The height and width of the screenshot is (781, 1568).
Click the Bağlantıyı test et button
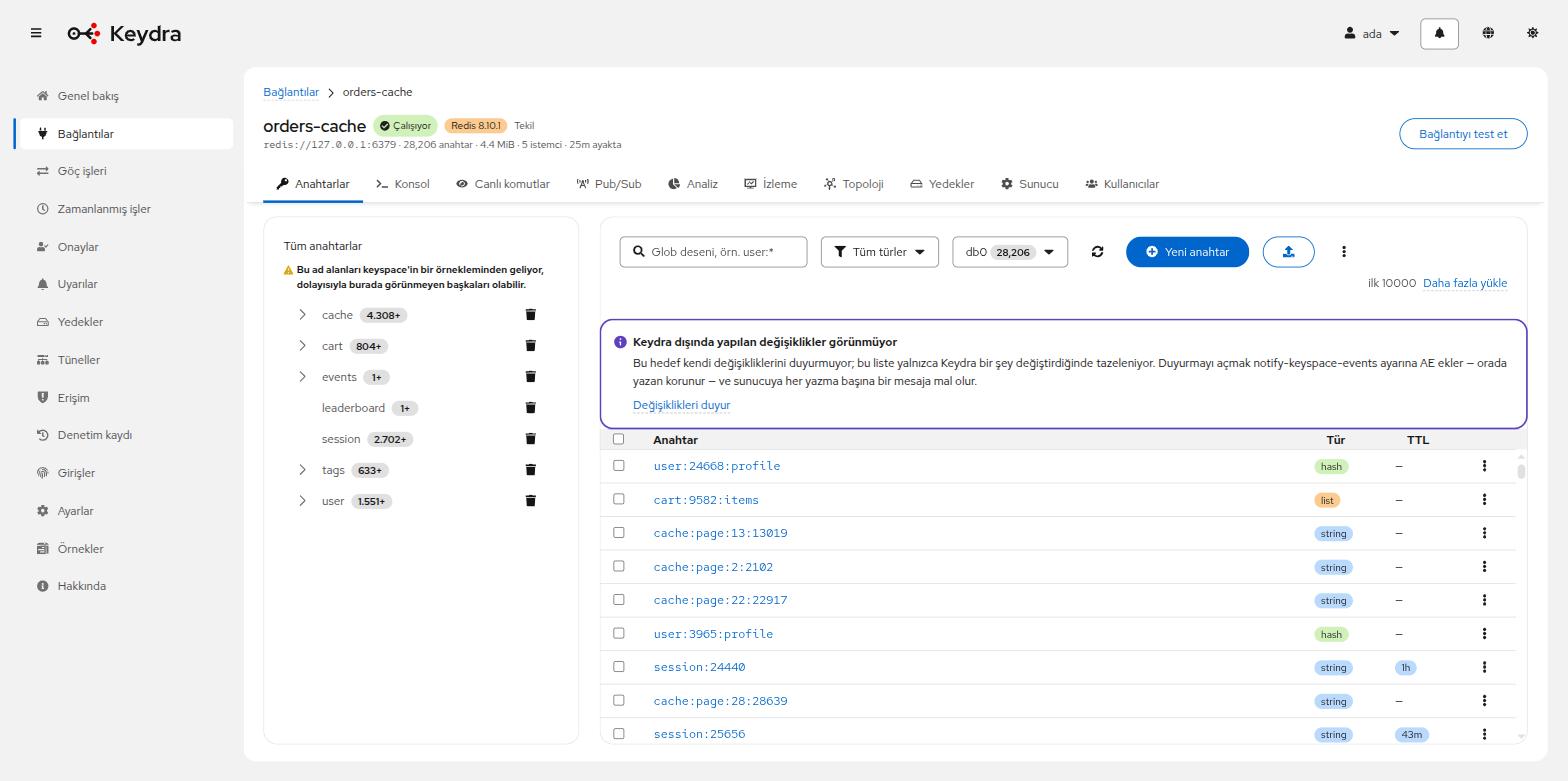pyautogui.click(x=1463, y=133)
